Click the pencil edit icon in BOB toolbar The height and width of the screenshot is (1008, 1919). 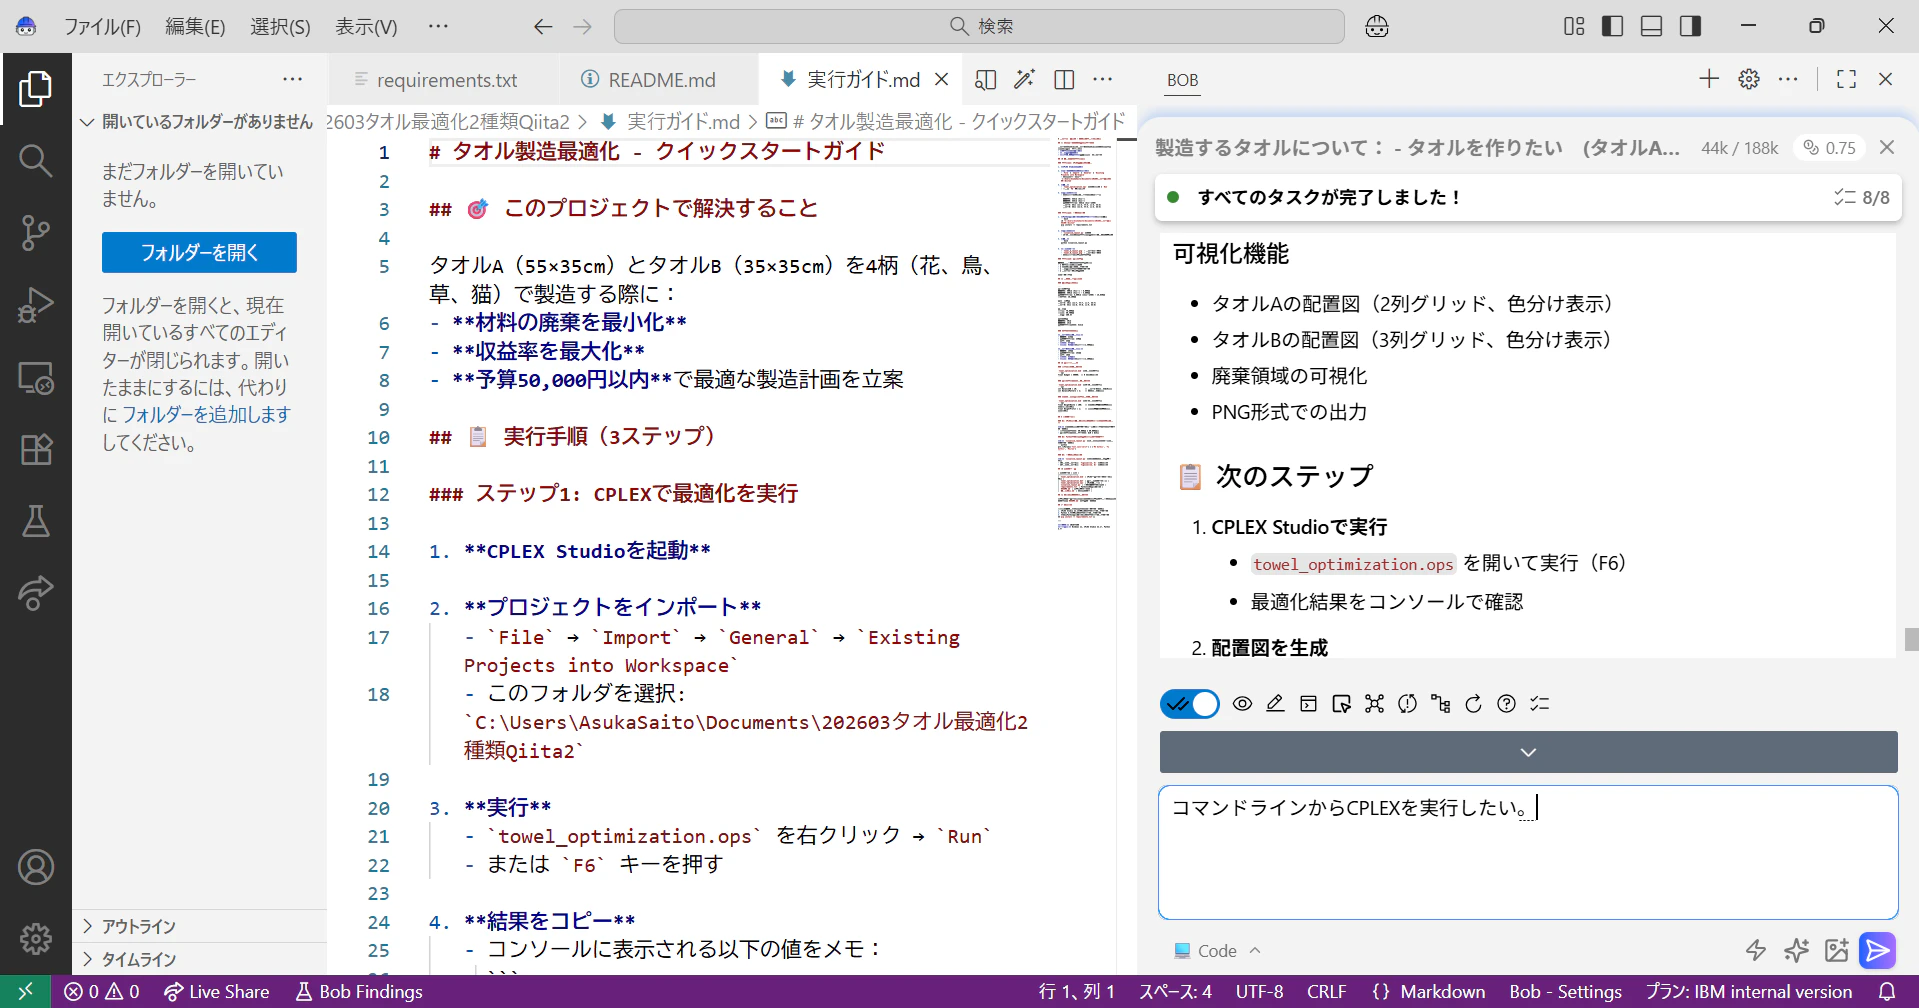point(1275,704)
